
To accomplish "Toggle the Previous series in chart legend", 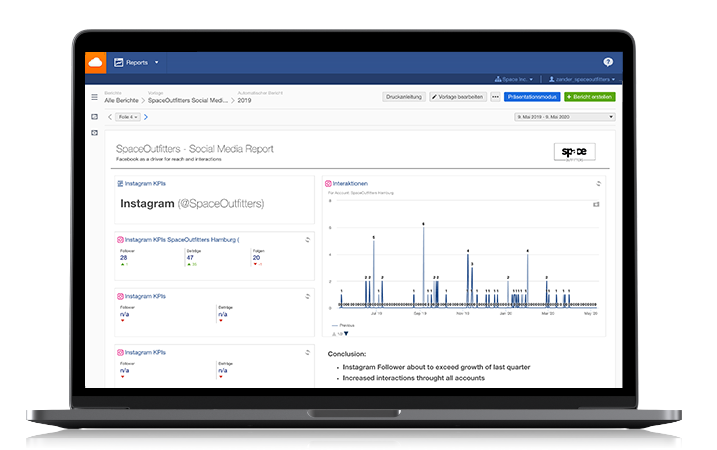I will point(342,325).
